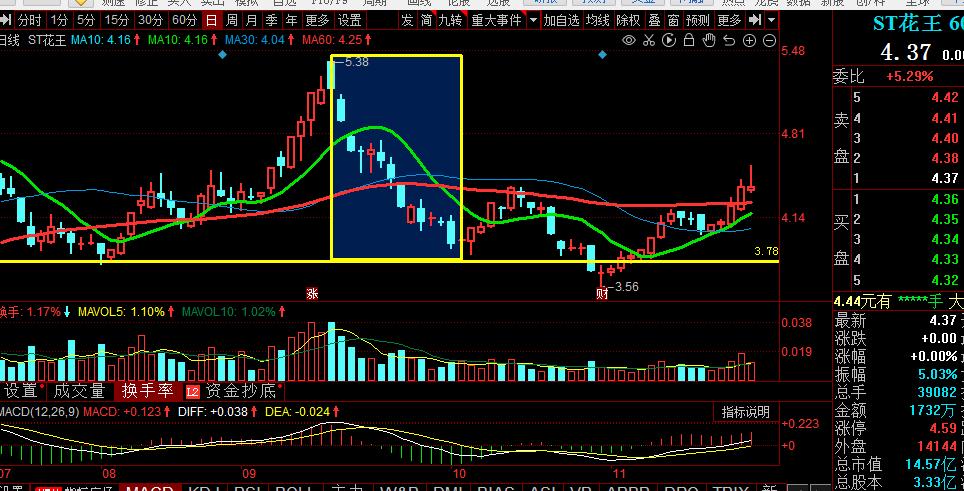Click 买 5 bid price 4.32
964x491 pixels.
coord(944,280)
